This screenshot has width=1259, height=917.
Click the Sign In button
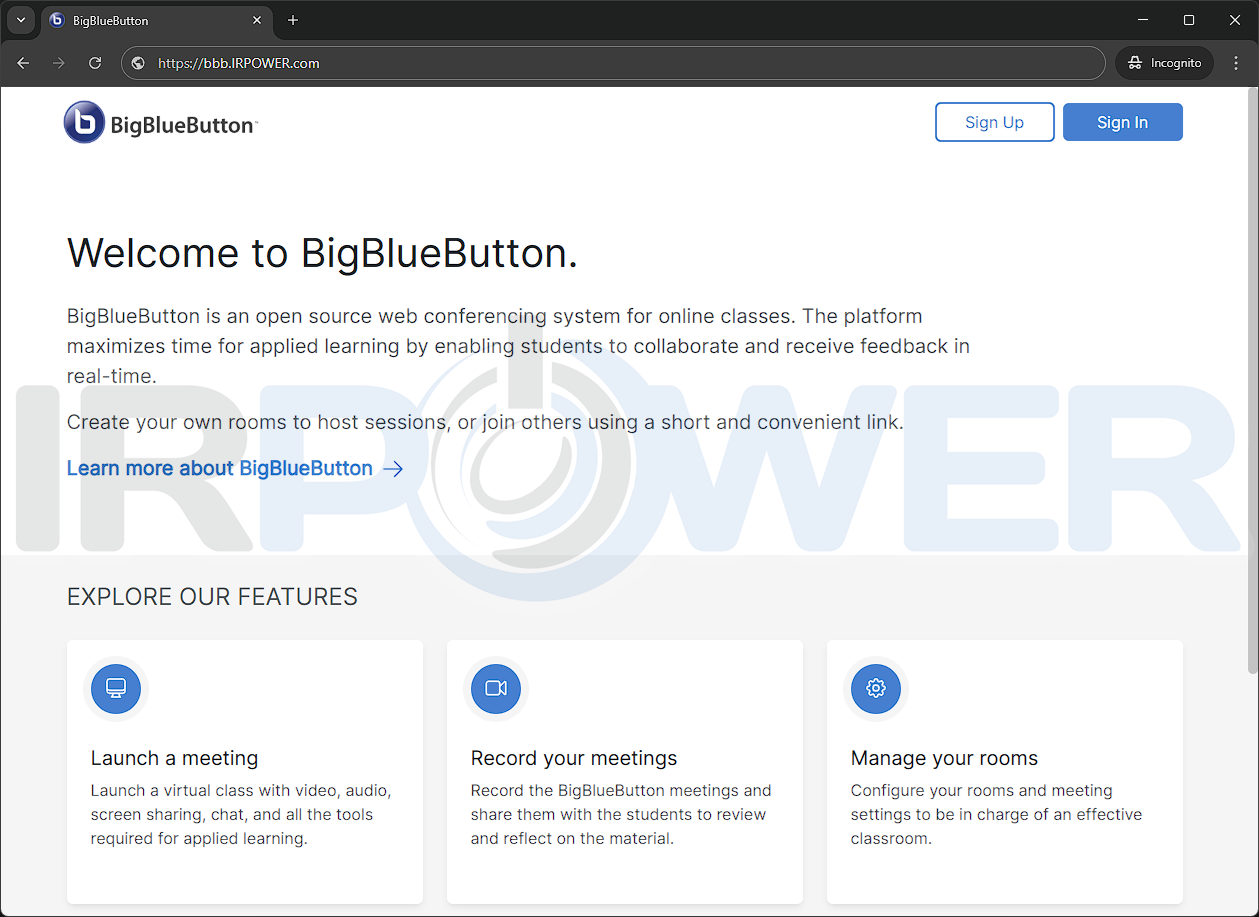click(1122, 121)
